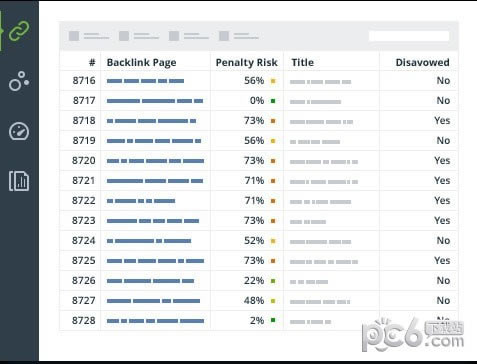This screenshot has height=364, width=477.
Task: Open the reports chart sidebar icon
Action: click(19, 181)
